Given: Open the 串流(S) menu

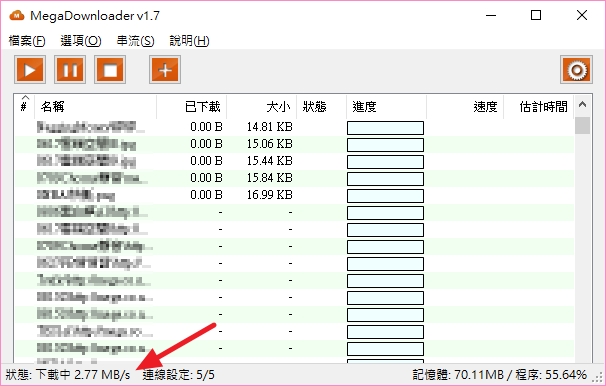Looking at the screenshot, I should point(136,41).
